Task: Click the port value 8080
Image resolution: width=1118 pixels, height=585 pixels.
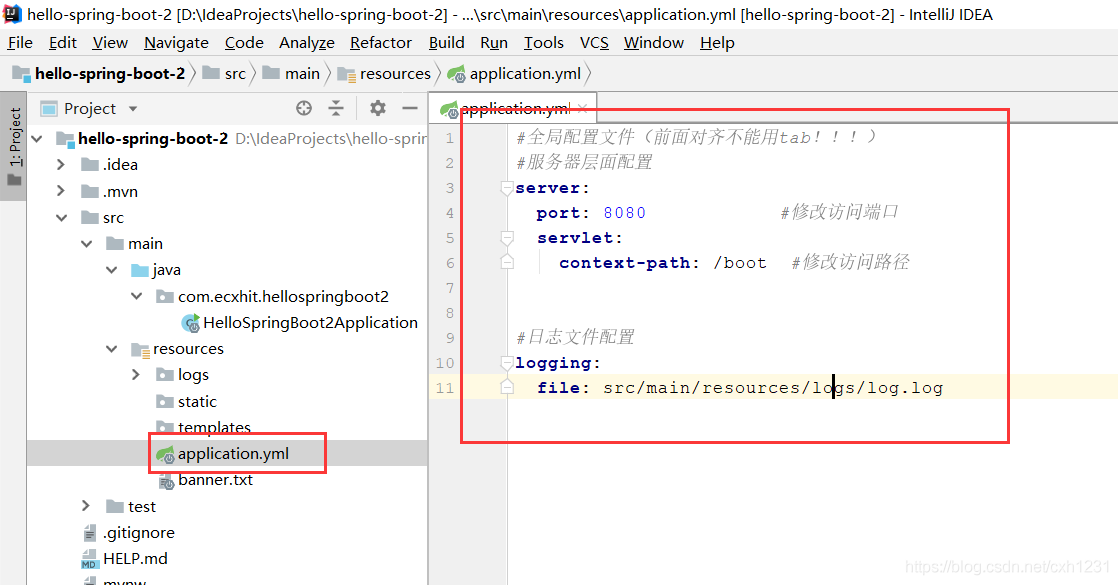Action: coord(625,213)
